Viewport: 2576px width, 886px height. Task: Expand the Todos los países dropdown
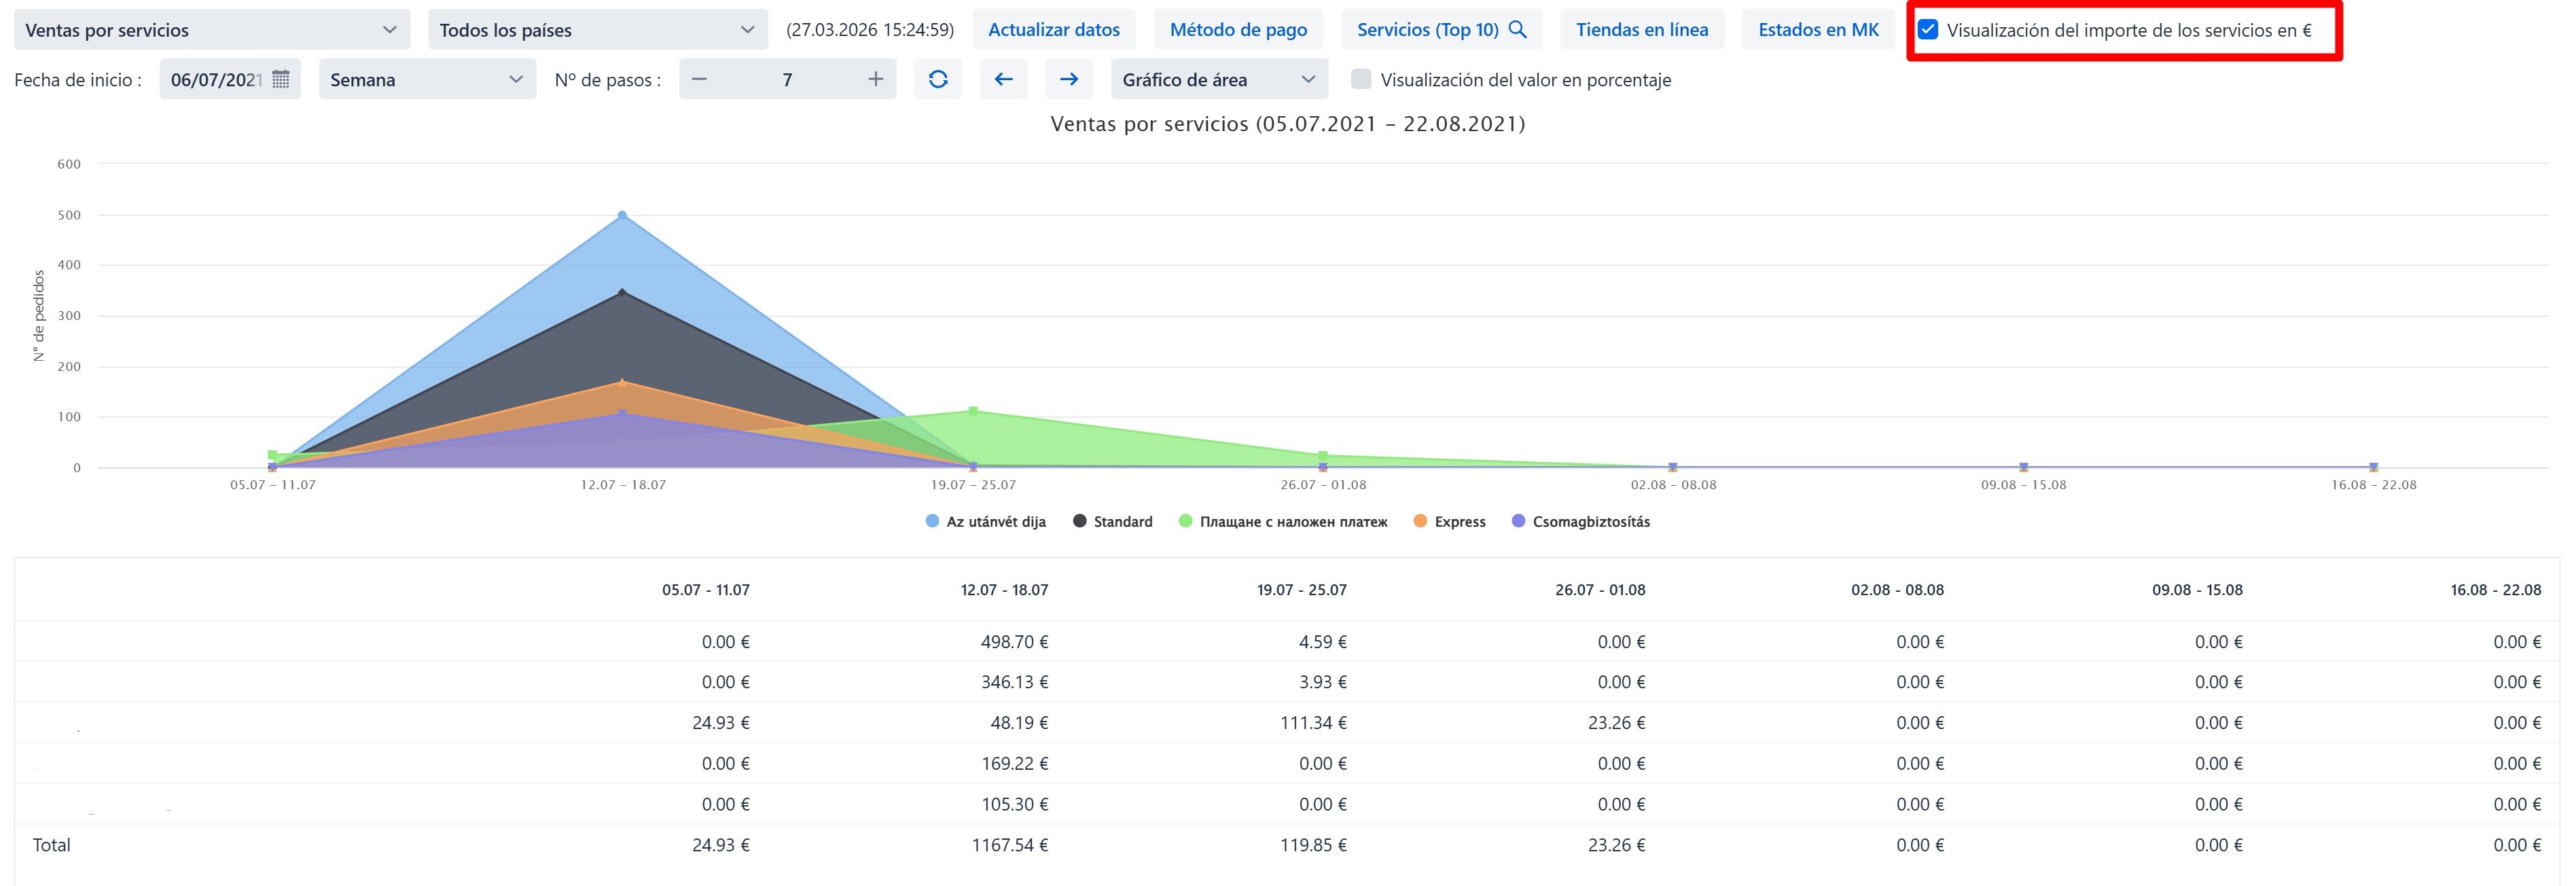pos(597,30)
